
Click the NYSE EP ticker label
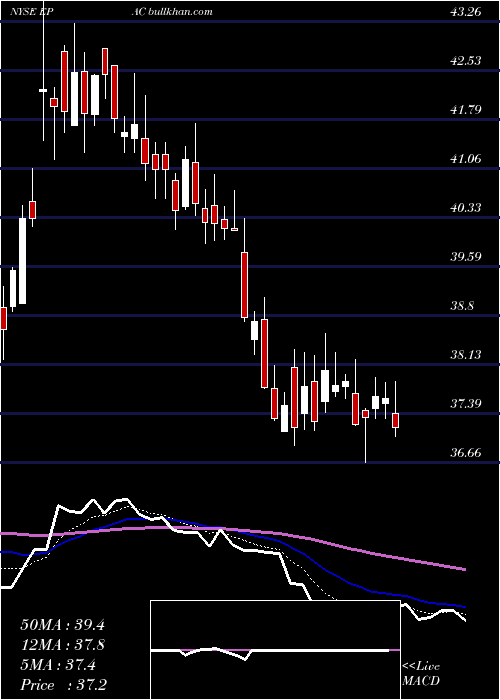tap(31, 12)
